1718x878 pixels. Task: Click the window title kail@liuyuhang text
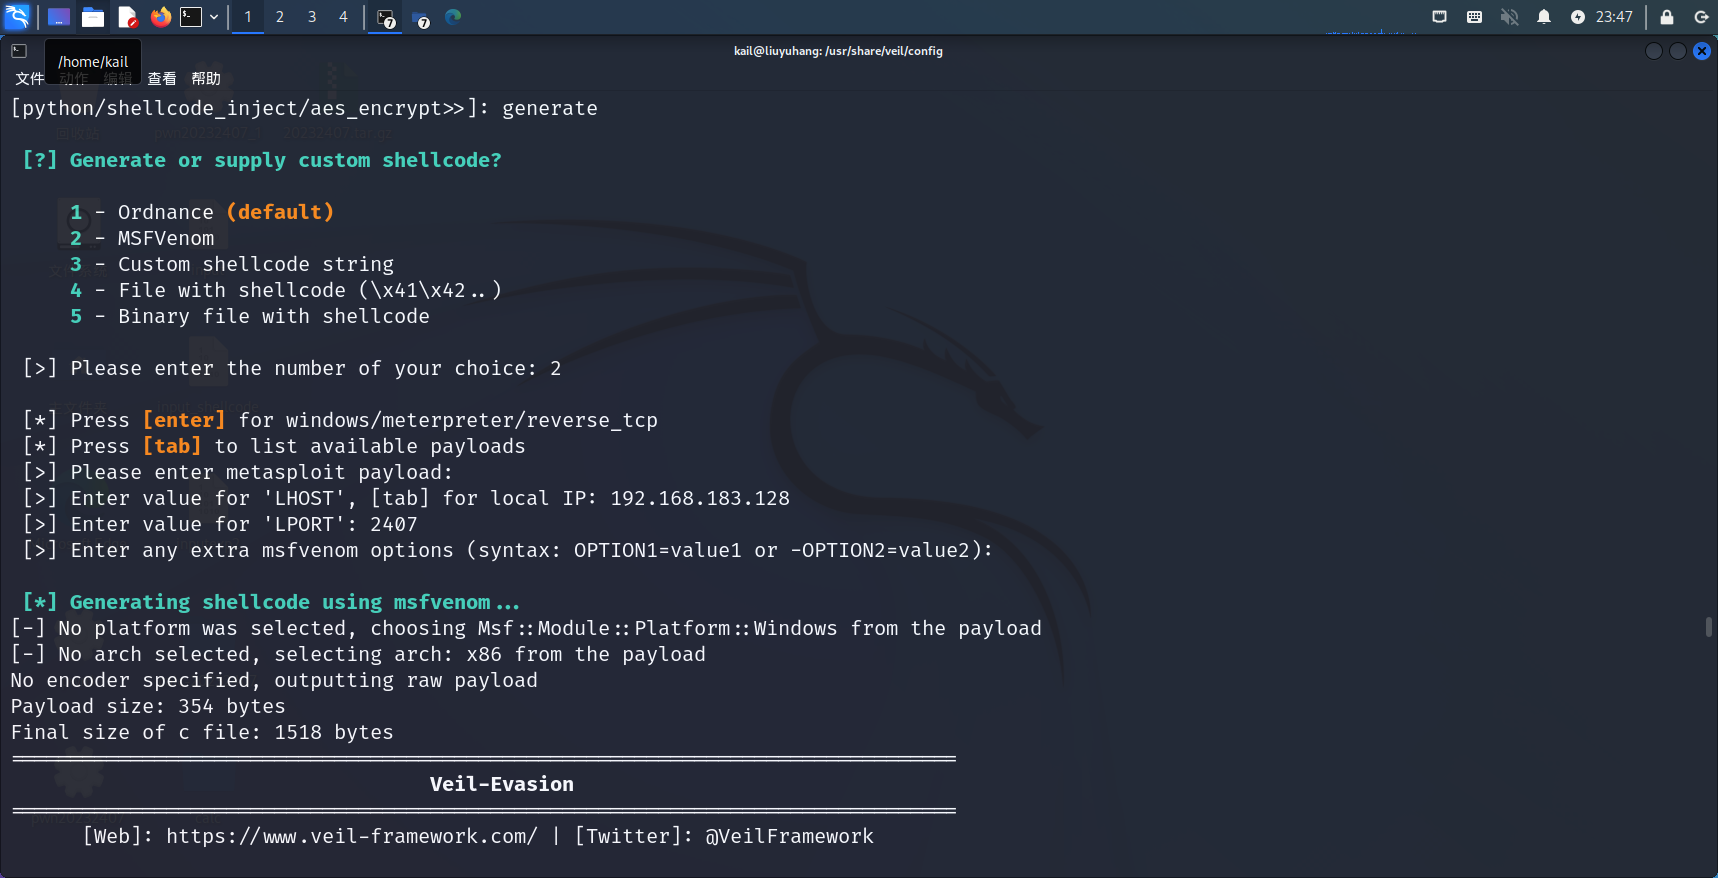tap(838, 51)
